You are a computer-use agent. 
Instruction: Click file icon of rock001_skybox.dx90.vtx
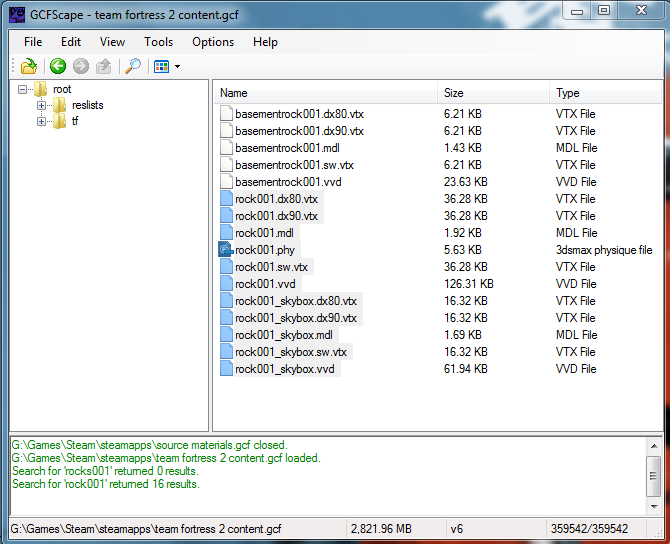(x=226, y=318)
